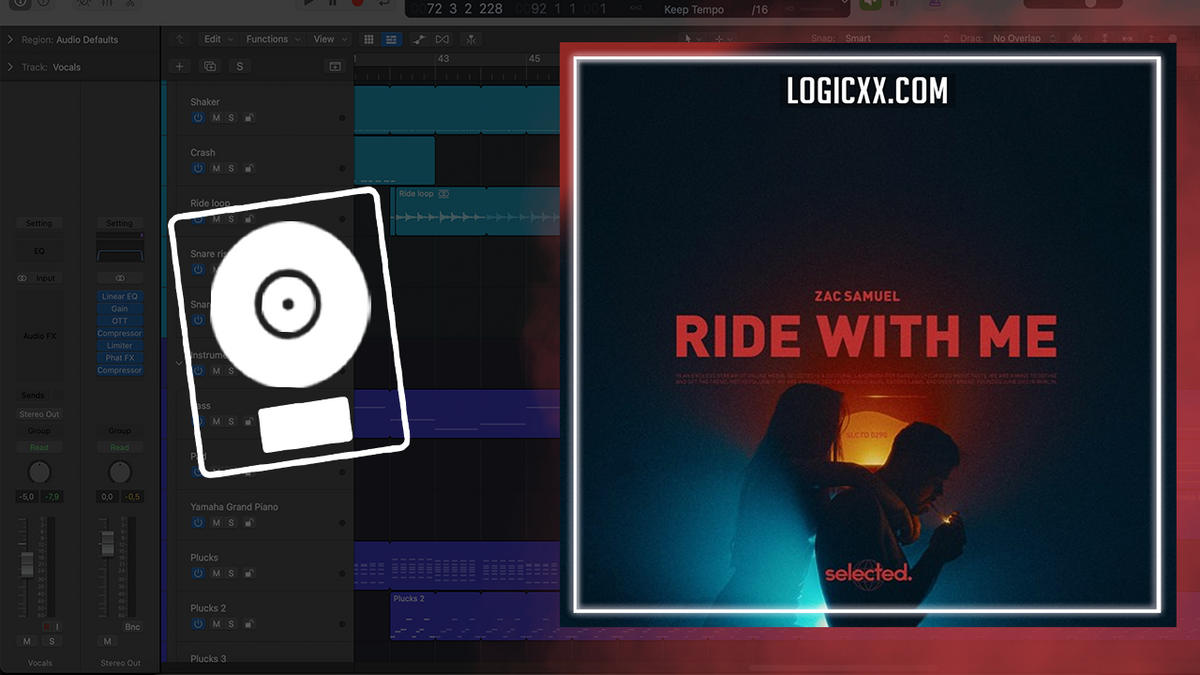Select the blue list view icon near View menu

point(391,39)
